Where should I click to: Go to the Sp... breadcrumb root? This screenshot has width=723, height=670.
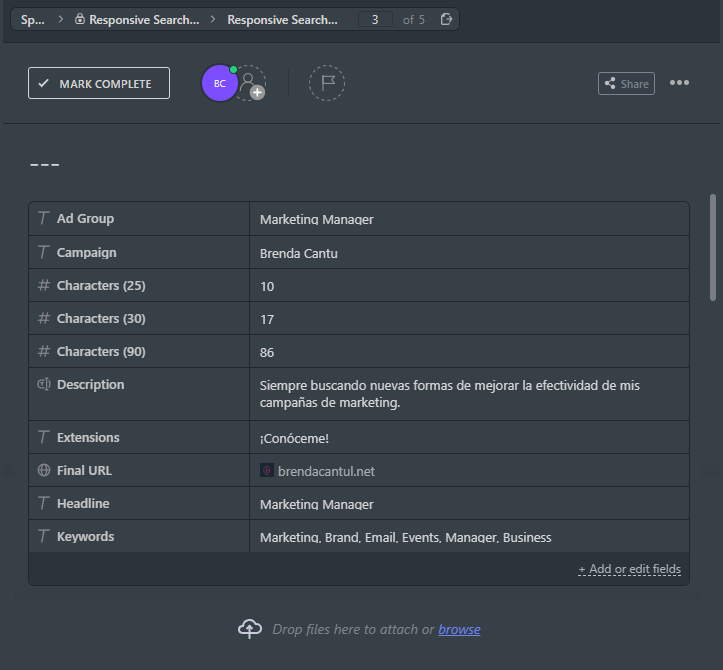point(32,19)
